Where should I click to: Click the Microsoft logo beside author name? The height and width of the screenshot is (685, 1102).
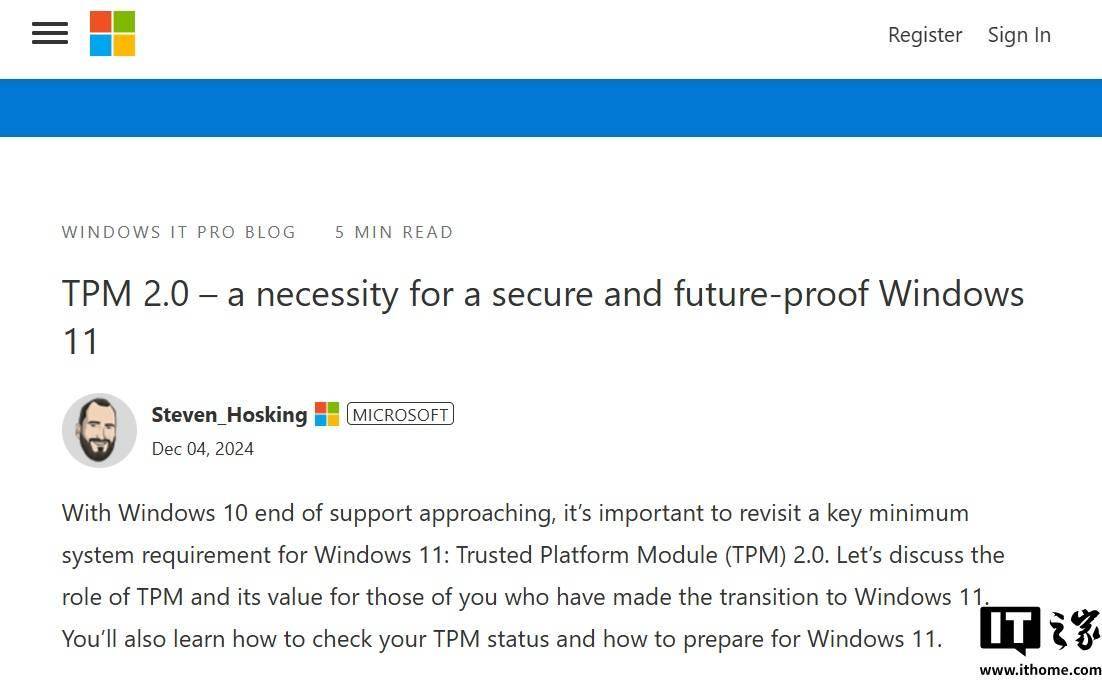coord(327,414)
